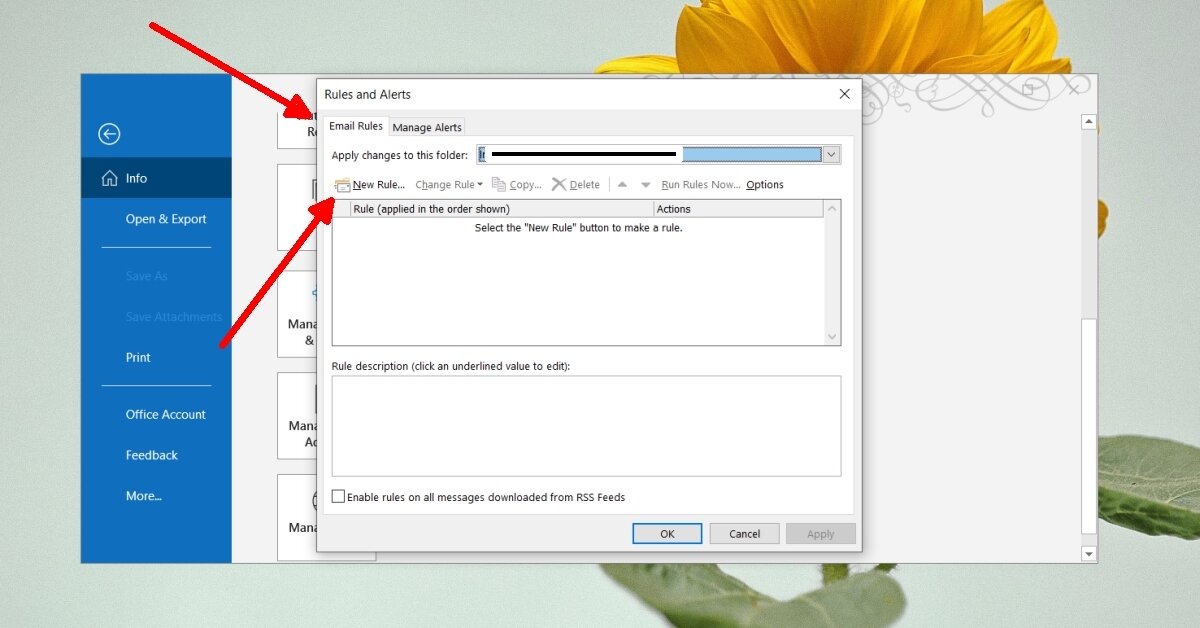Open the Print menu item
Screen dimensions: 1200x628
(x=137, y=357)
